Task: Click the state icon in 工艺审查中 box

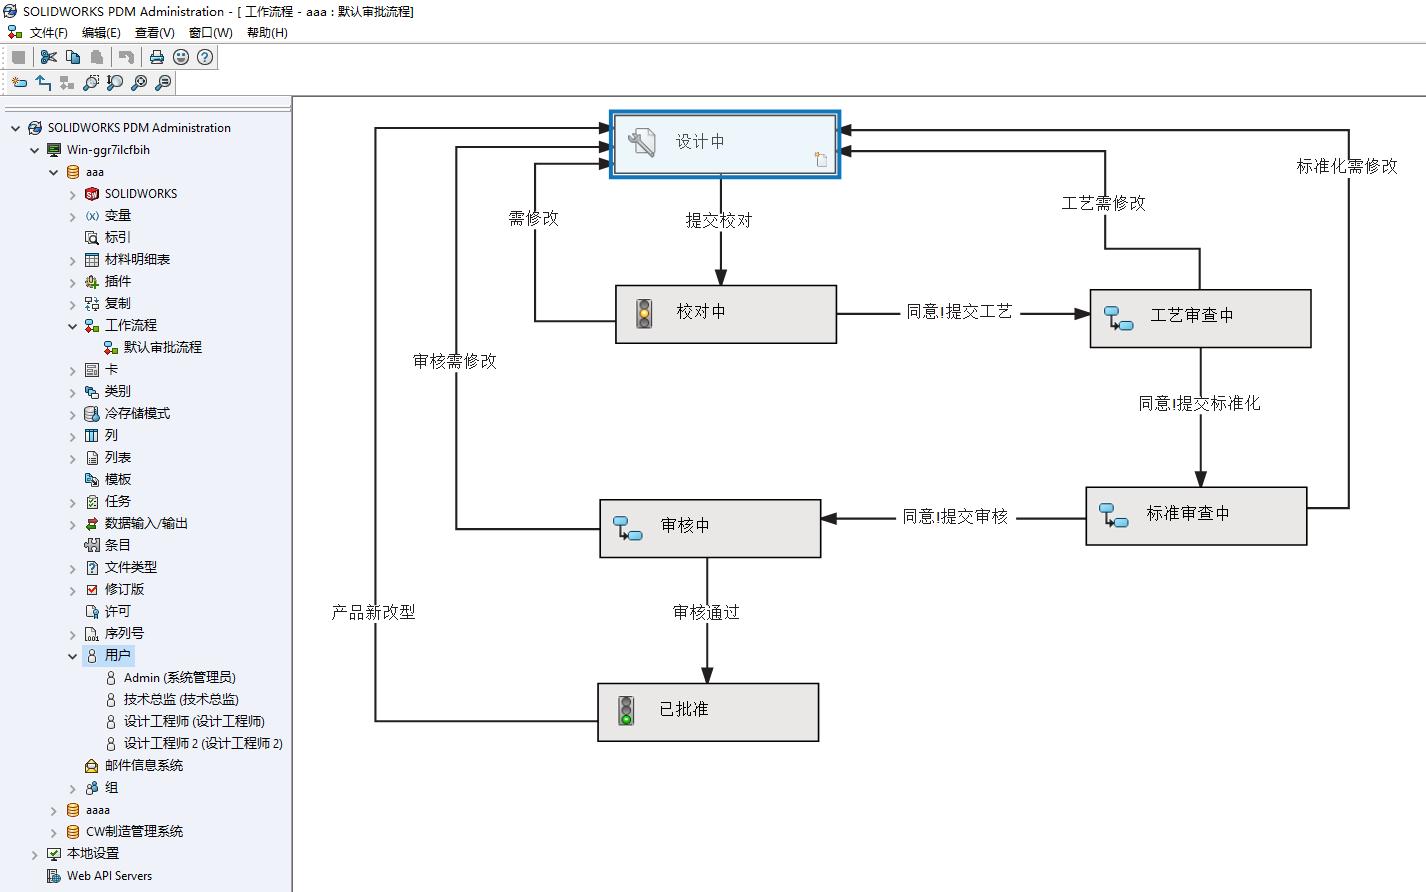Action: point(1118,318)
